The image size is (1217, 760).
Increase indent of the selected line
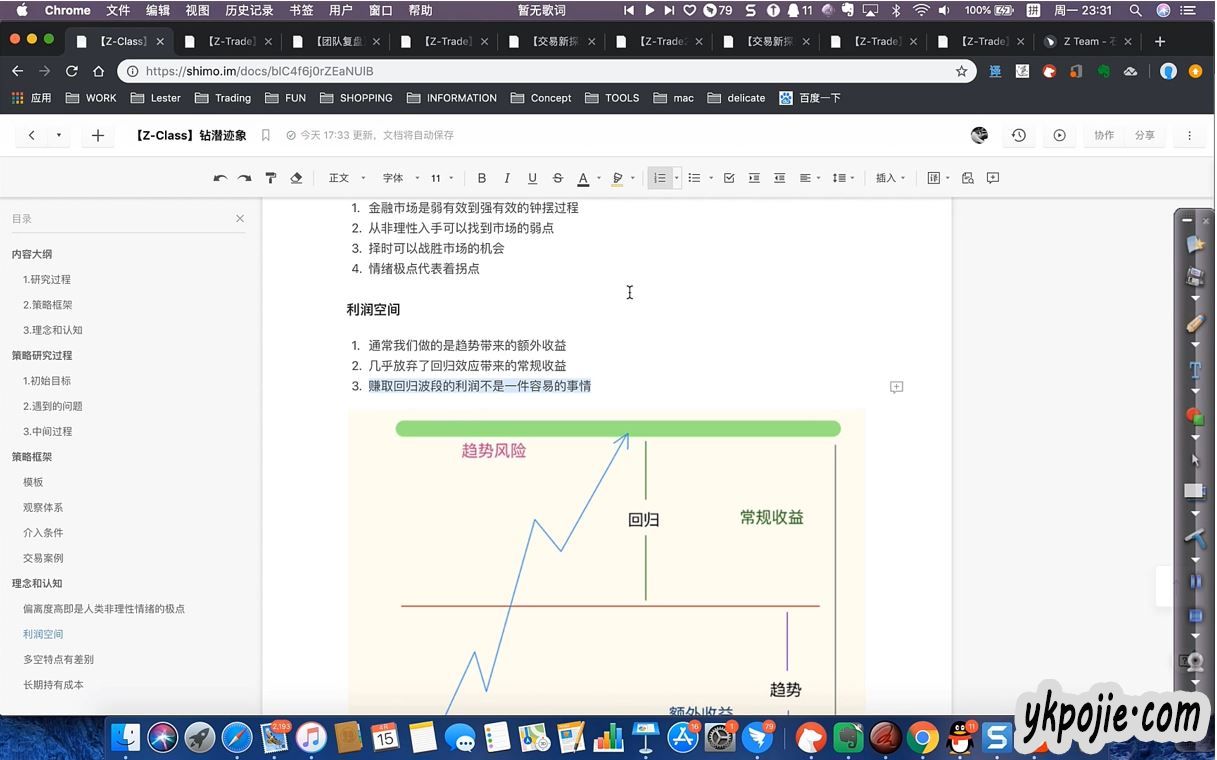click(x=754, y=178)
